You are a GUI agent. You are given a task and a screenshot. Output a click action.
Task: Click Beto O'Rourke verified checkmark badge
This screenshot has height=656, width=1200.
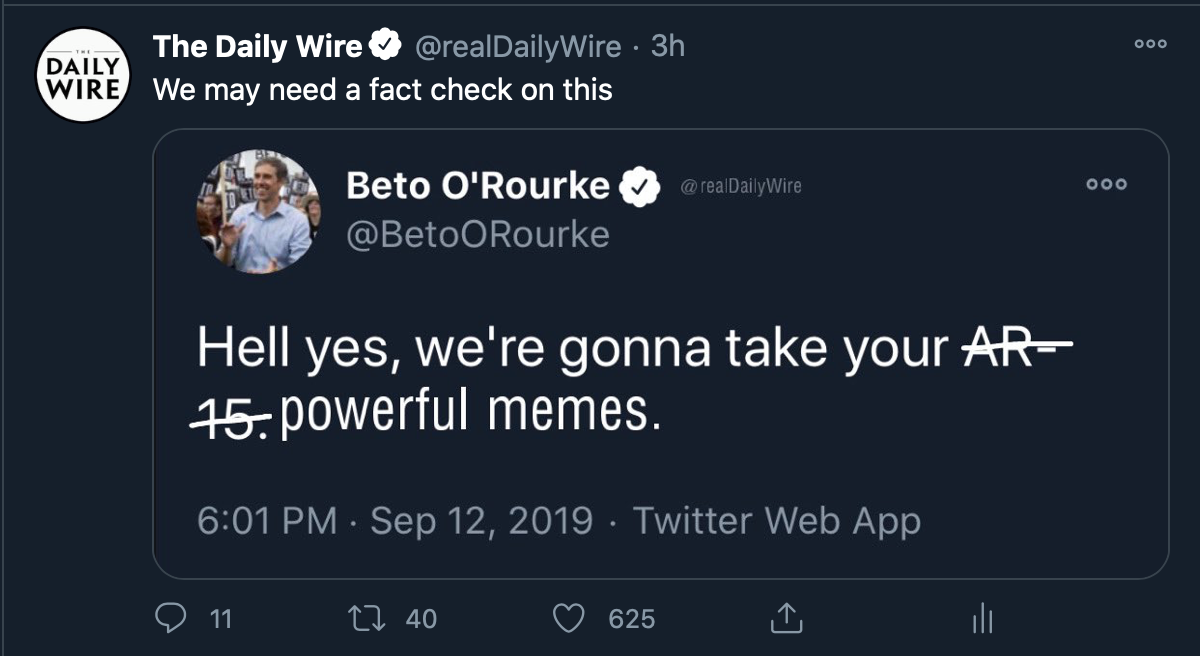[x=640, y=186]
